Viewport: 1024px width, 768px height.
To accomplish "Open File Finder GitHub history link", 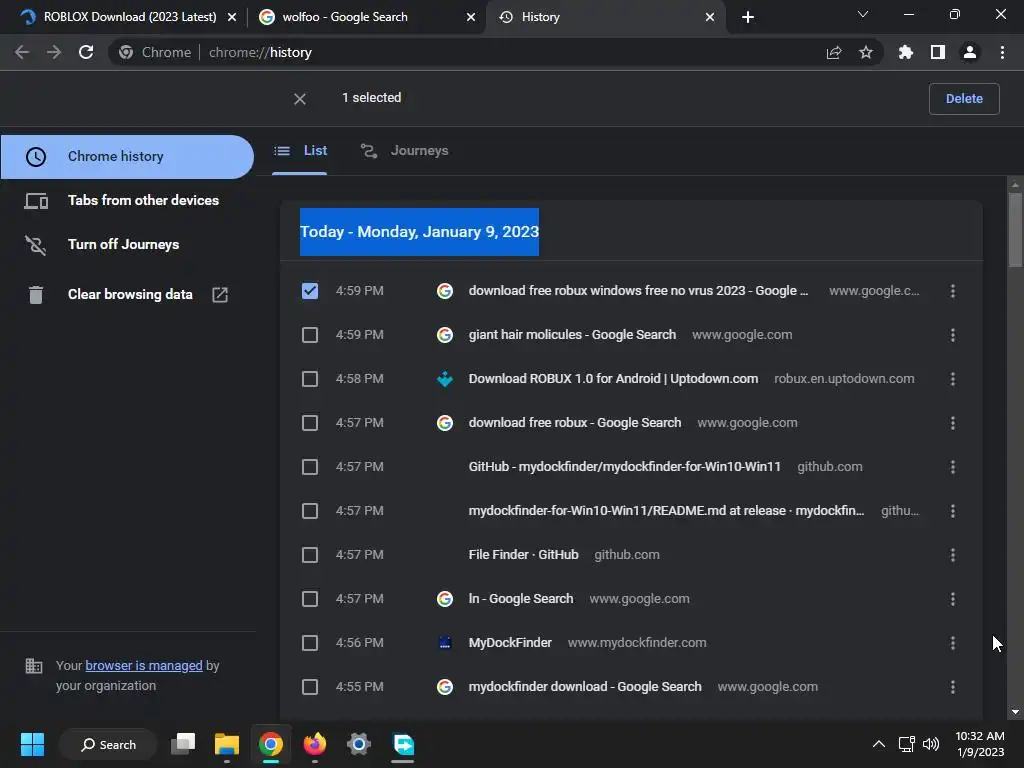I will click(x=523, y=555).
